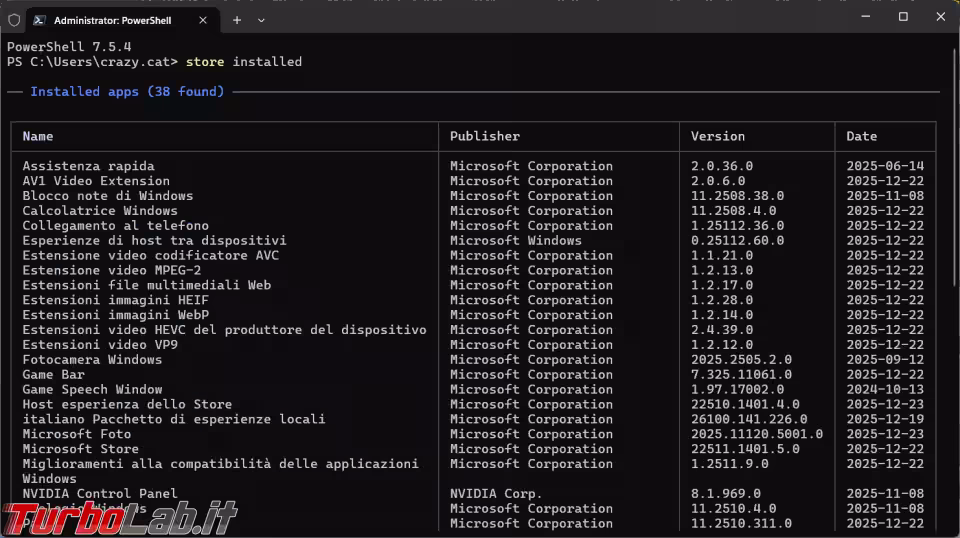Open a new tab with plus button

[237, 20]
